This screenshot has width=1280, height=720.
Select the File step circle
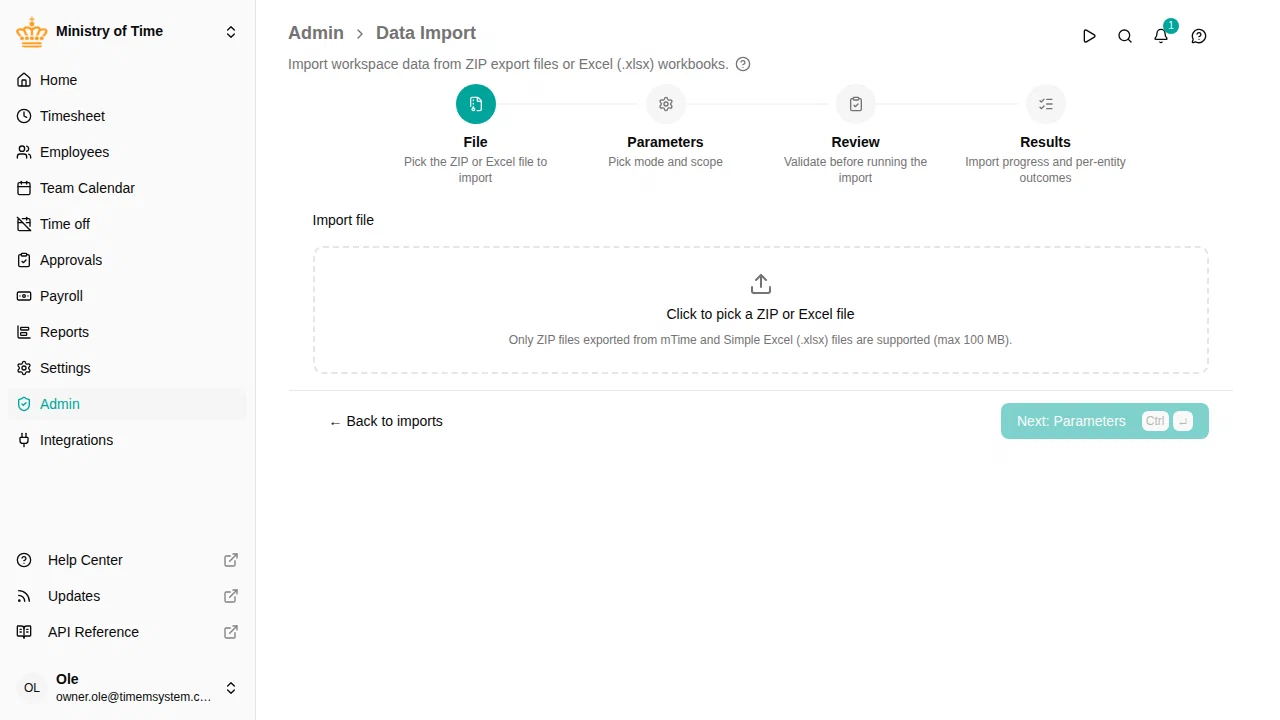click(476, 104)
